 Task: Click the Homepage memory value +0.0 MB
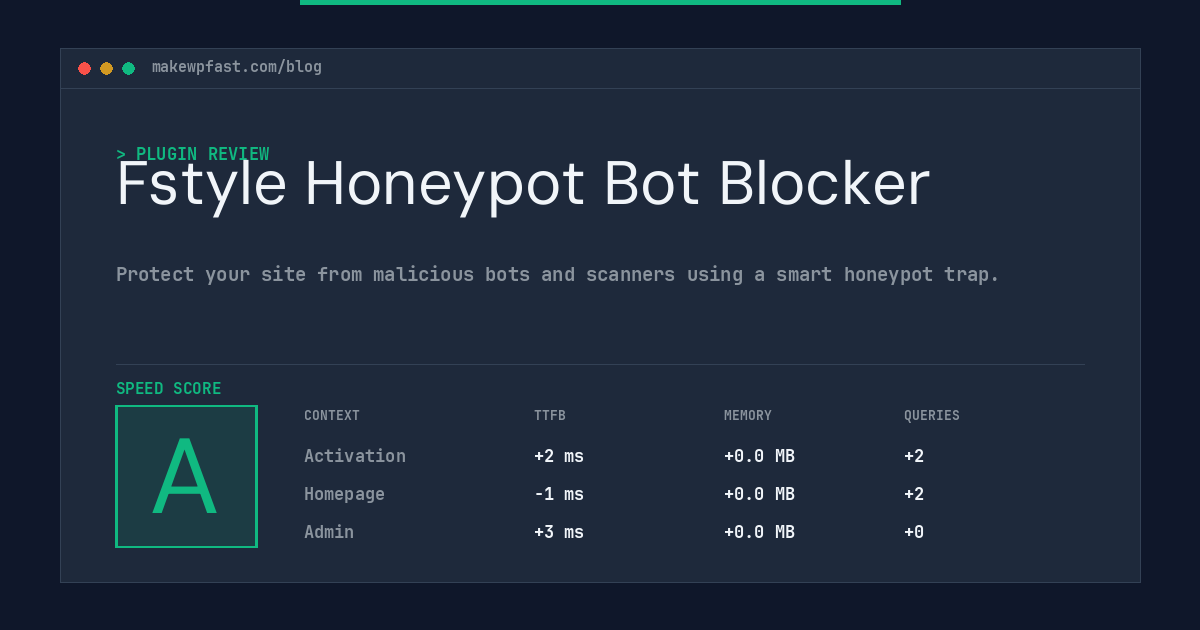(759, 494)
